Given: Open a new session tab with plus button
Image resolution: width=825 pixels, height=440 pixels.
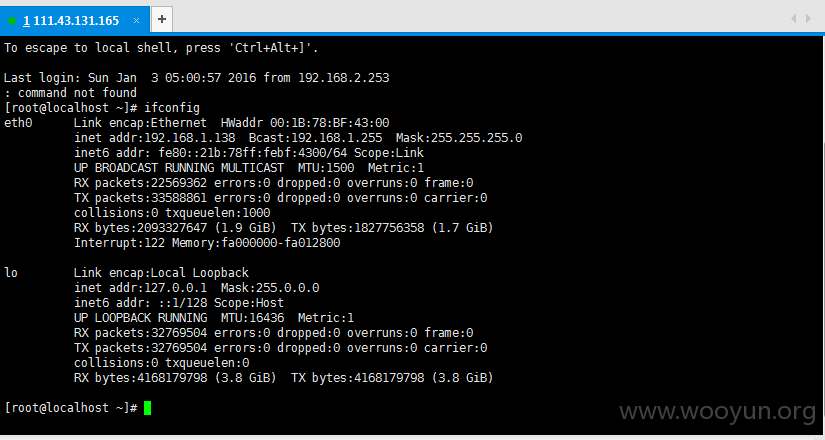Looking at the screenshot, I should click(x=162, y=19).
